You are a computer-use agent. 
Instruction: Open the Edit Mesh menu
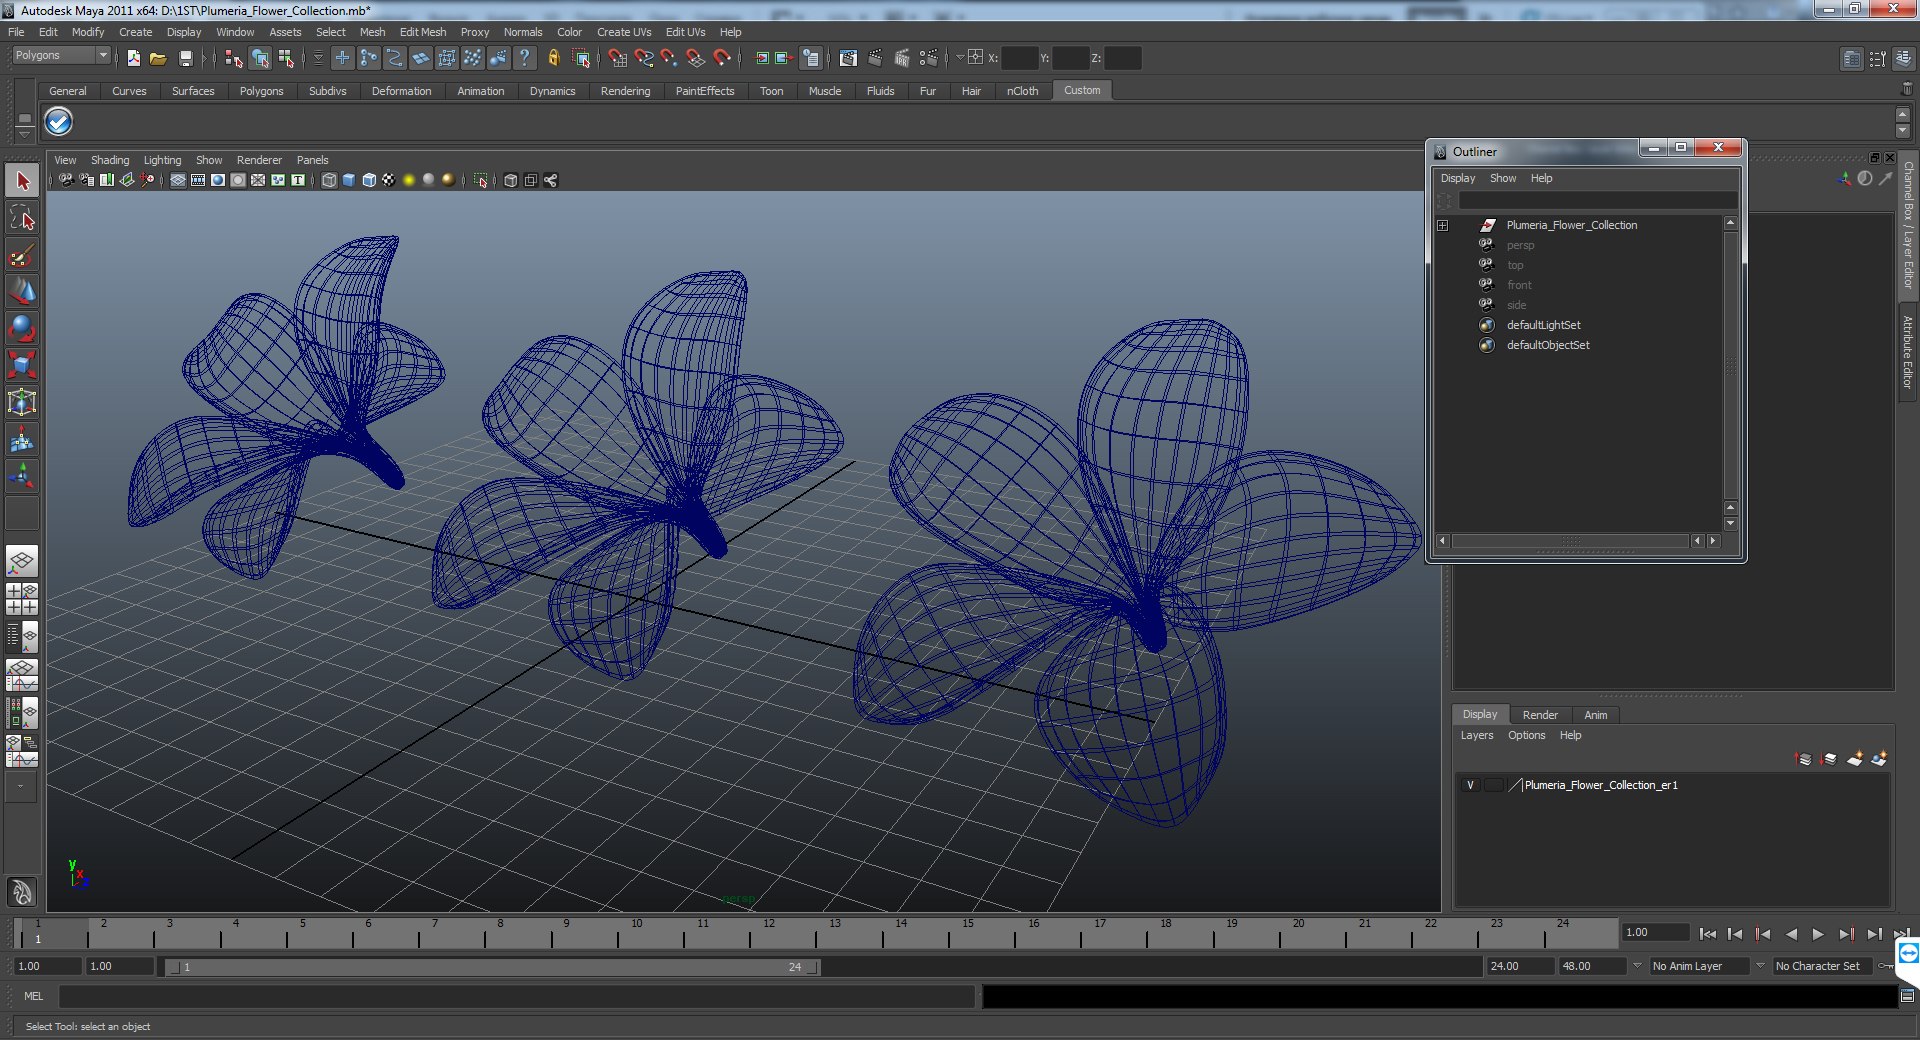(423, 32)
